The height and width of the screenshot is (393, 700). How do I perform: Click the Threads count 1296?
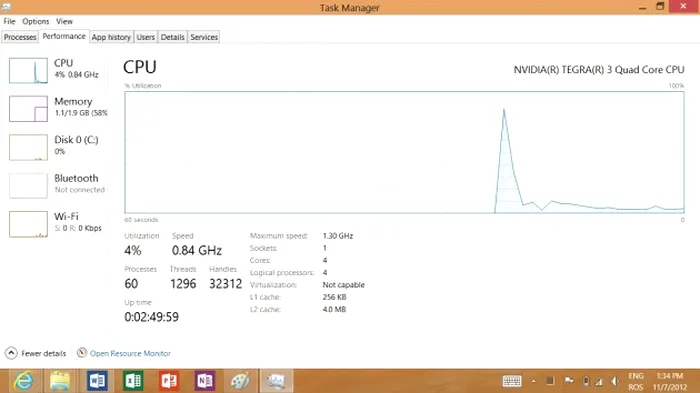(183, 284)
